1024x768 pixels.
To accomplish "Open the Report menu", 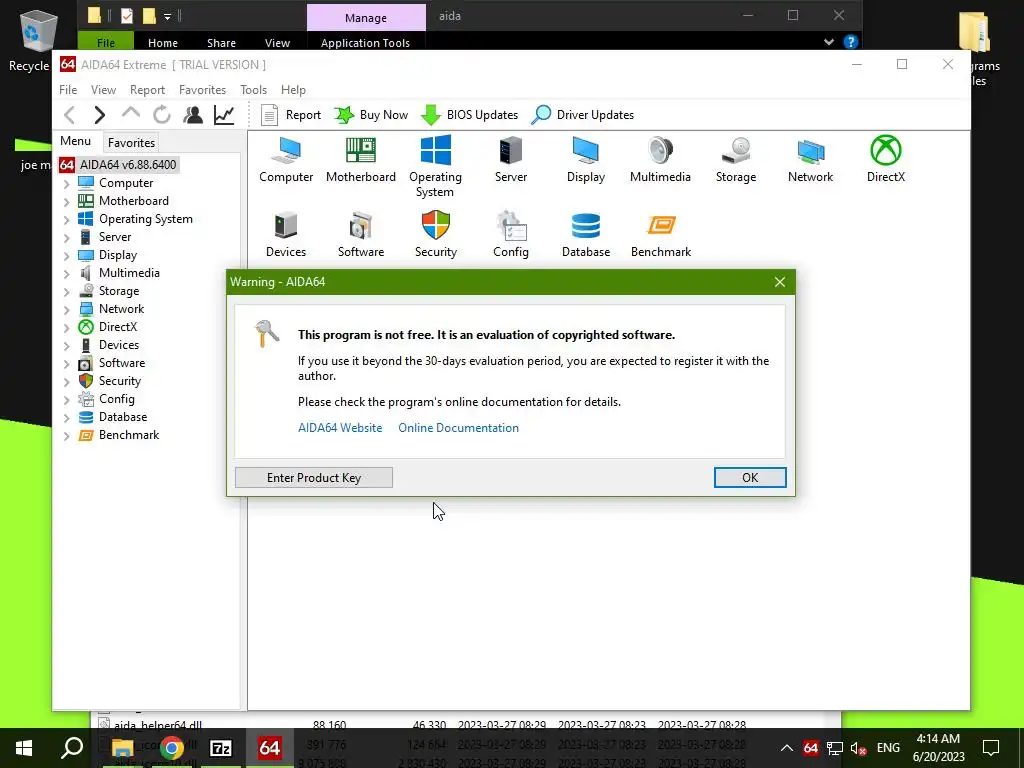I will pos(147,89).
